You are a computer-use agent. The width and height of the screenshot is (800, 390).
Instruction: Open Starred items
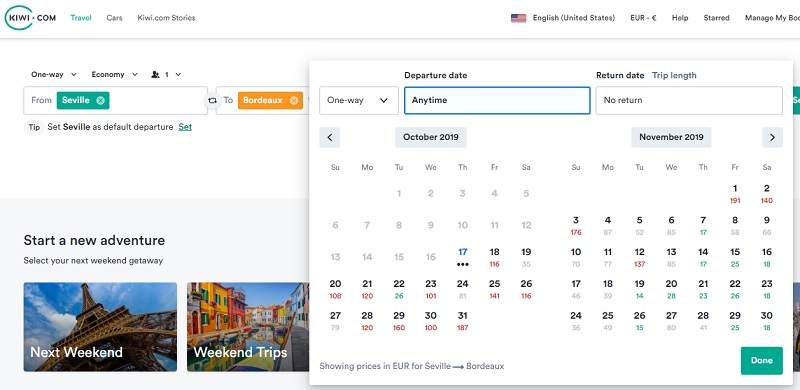(716, 18)
